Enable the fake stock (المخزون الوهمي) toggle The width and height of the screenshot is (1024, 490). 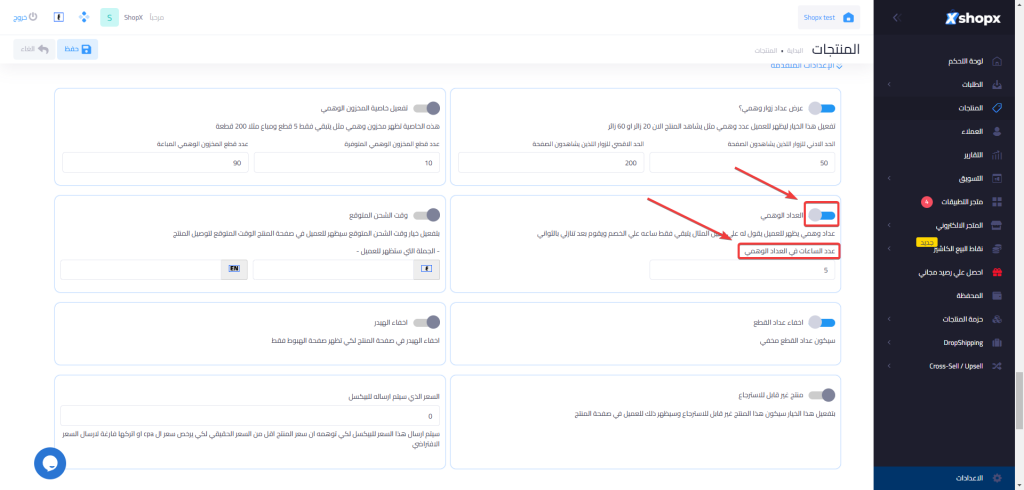[427, 108]
